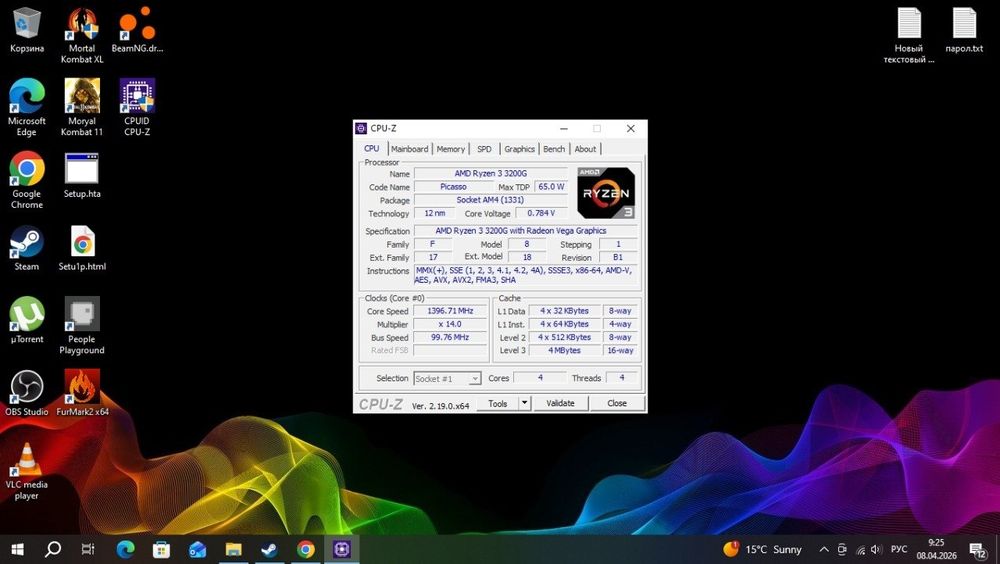
Task: Select the CPU tab in CPU-Z
Action: pos(372,148)
